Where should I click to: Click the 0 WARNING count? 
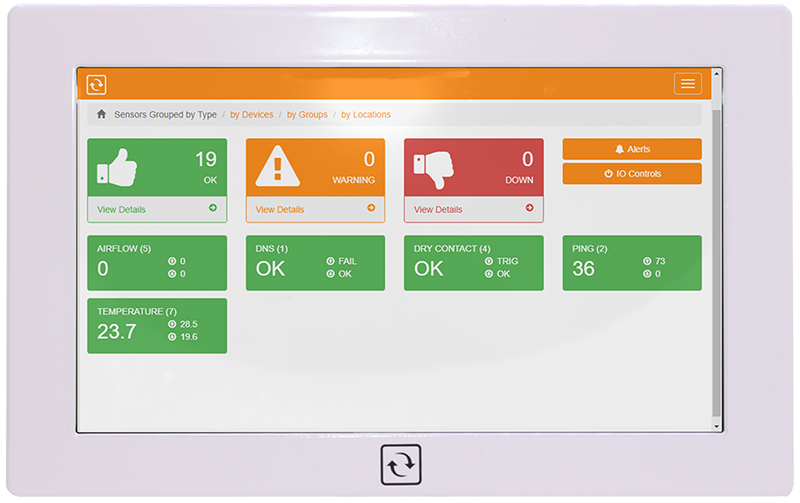click(369, 159)
